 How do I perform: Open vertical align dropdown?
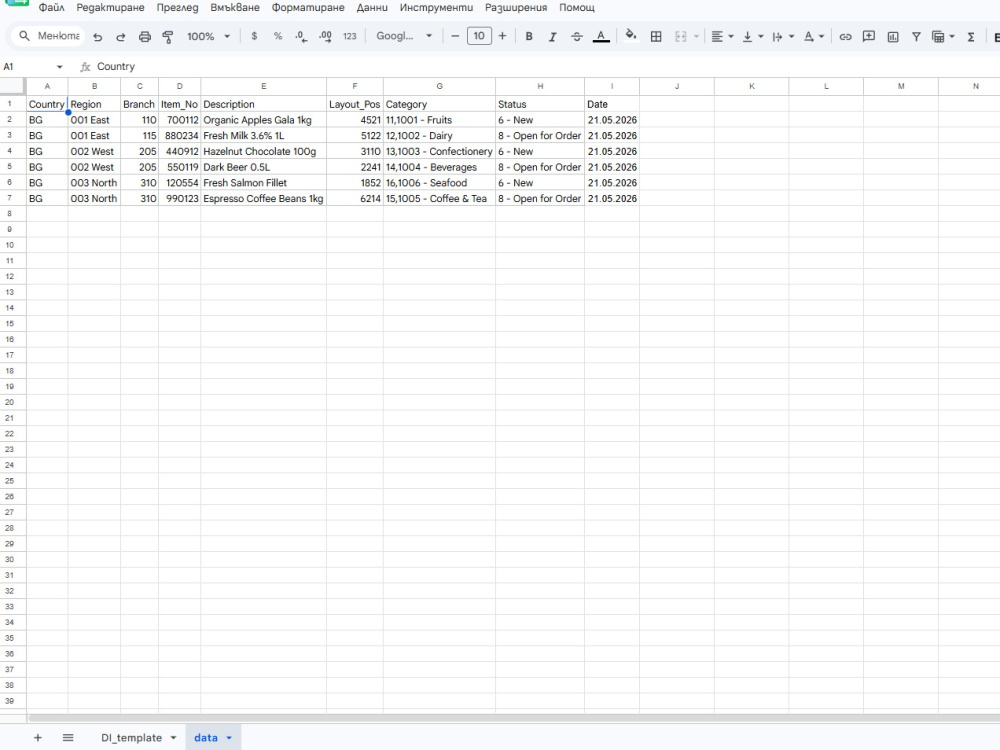point(753,36)
